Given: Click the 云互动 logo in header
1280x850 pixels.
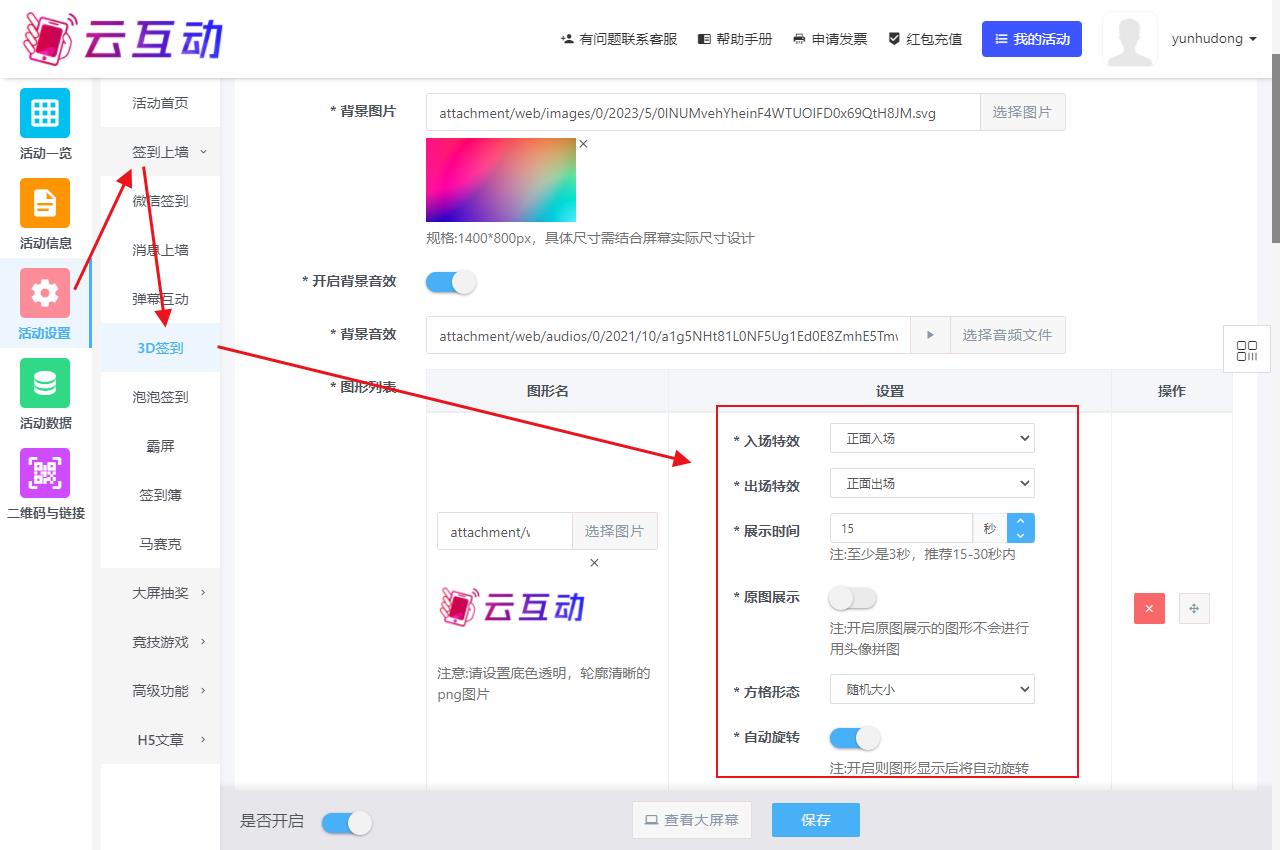Looking at the screenshot, I should 122,39.
